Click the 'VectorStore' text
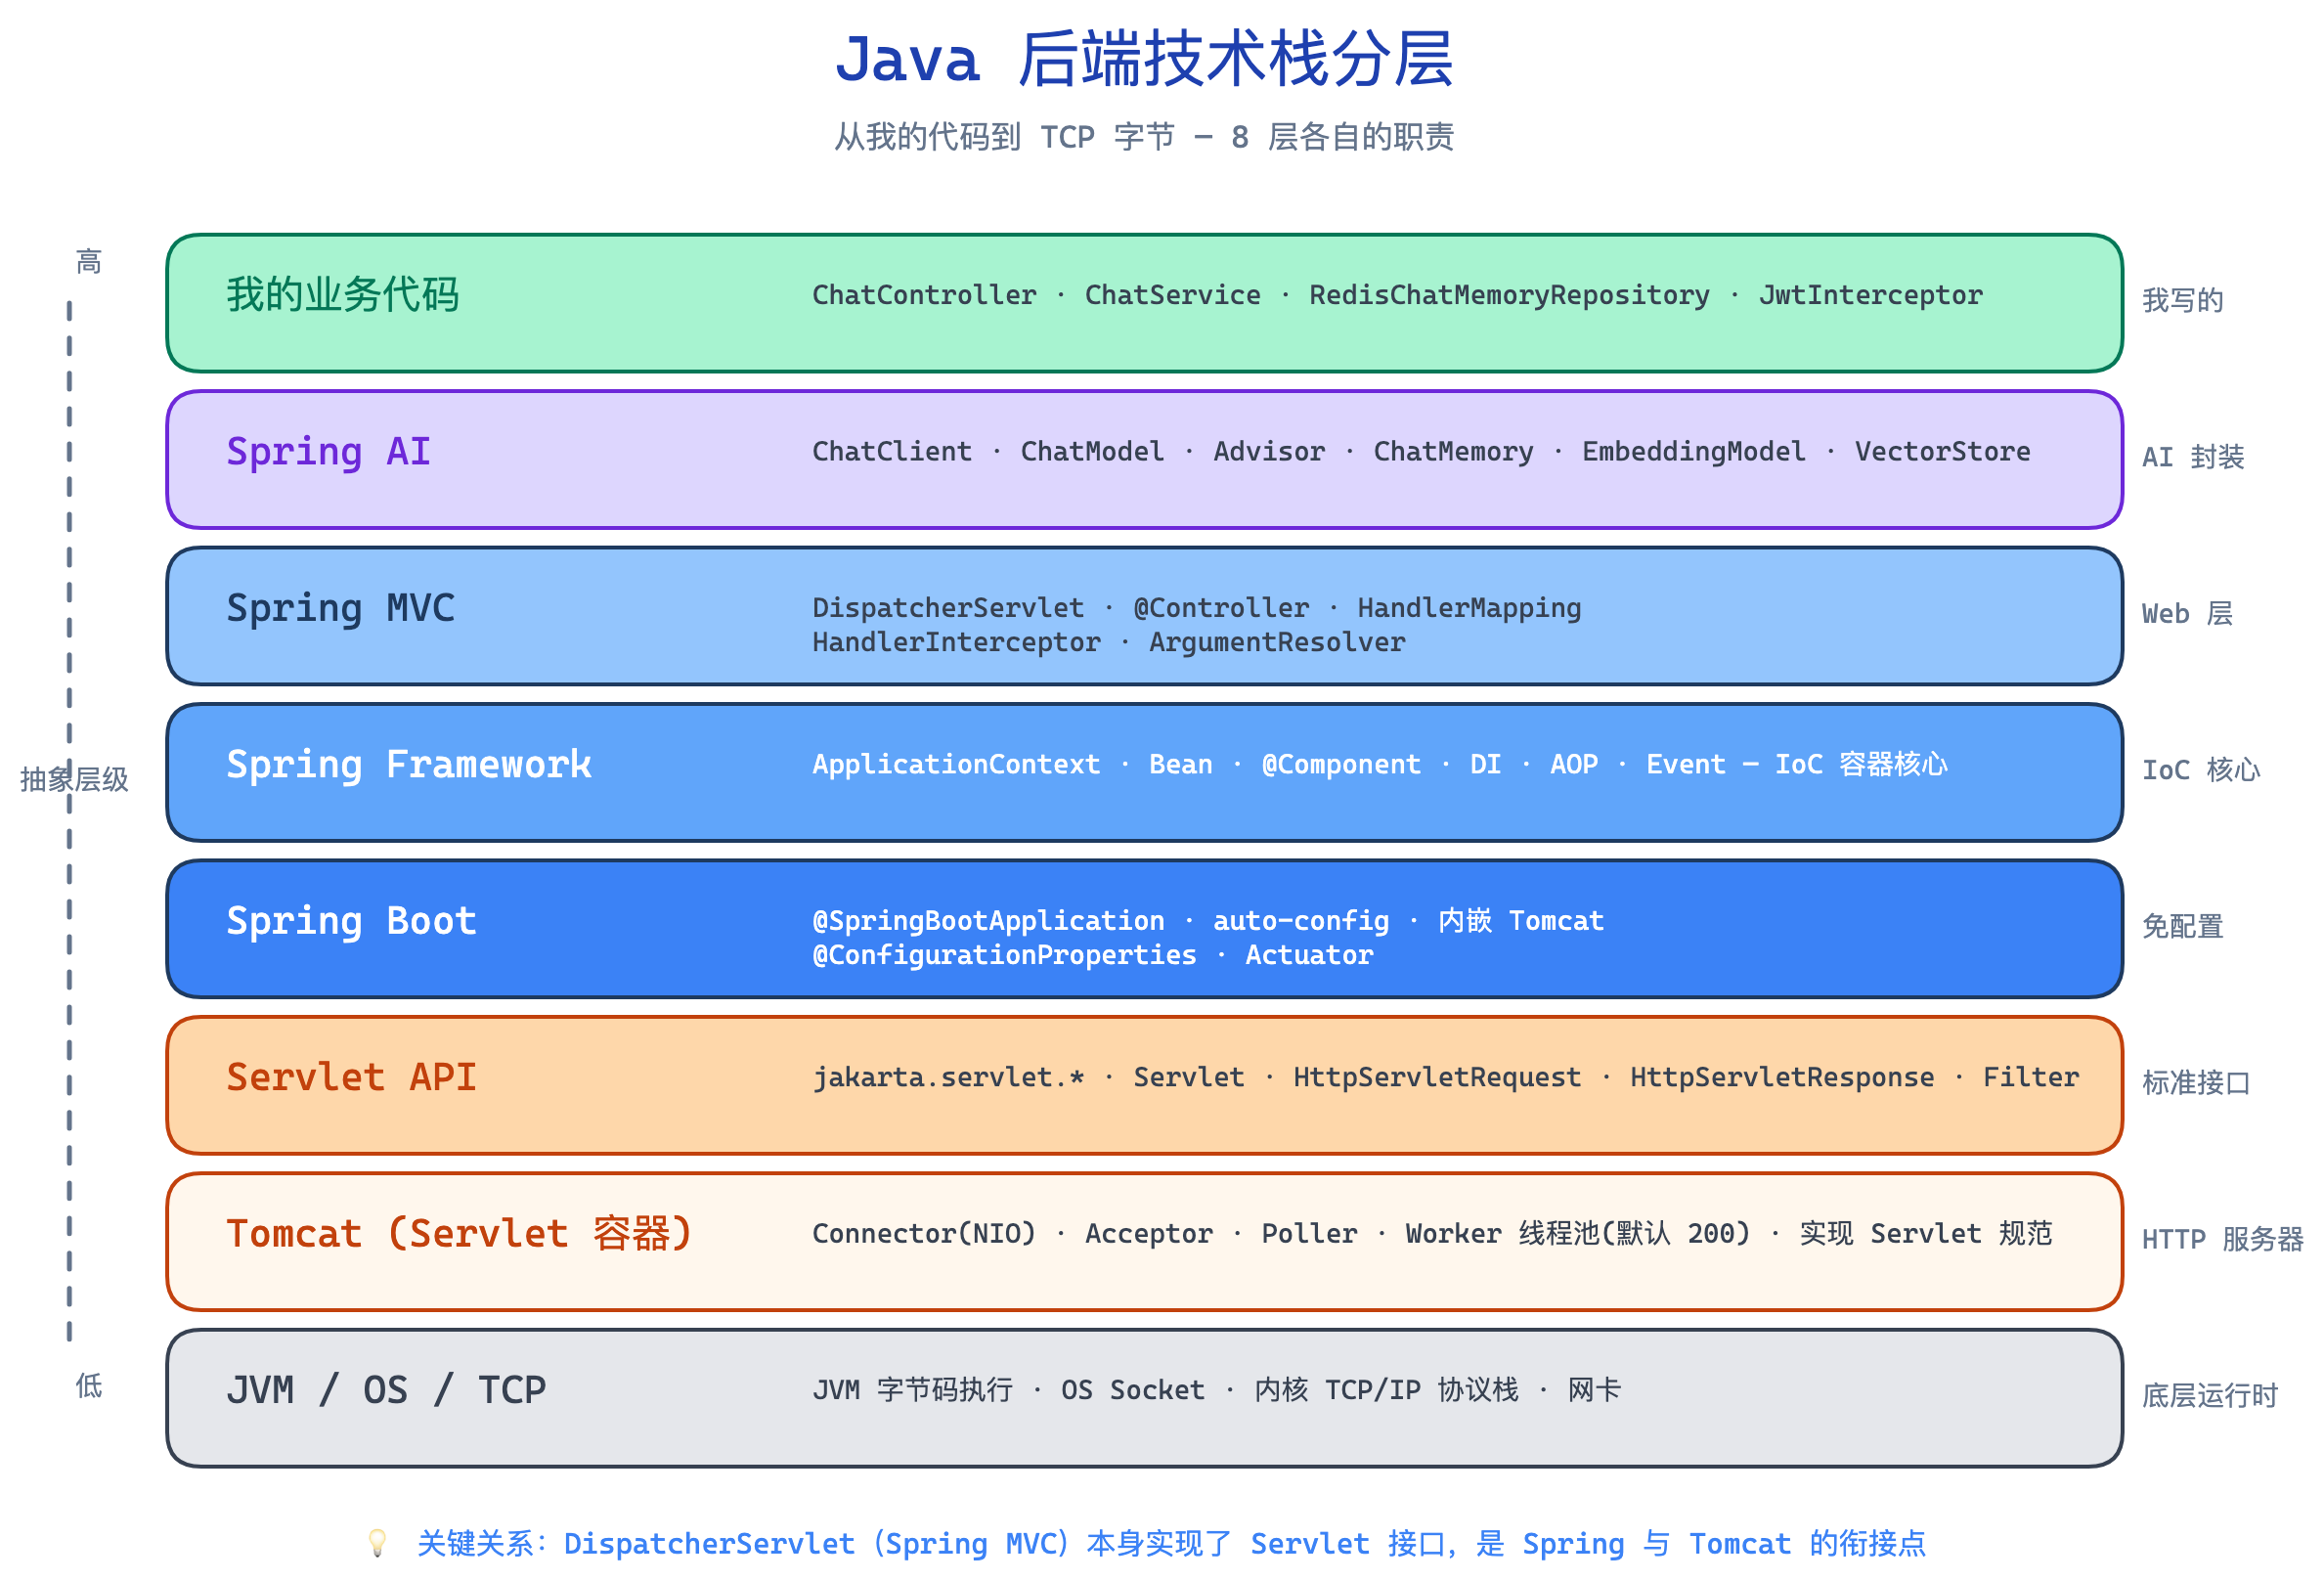Screen dimensions: 2324x1581 pos(1943,452)
